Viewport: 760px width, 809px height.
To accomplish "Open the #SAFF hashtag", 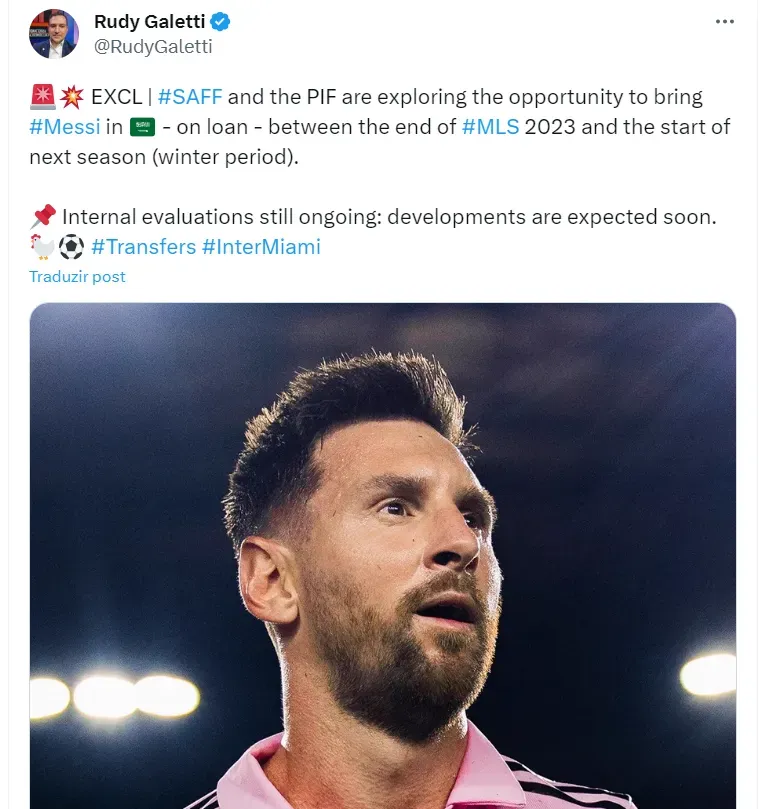I will pyautogui.click(x=190, y=97).
